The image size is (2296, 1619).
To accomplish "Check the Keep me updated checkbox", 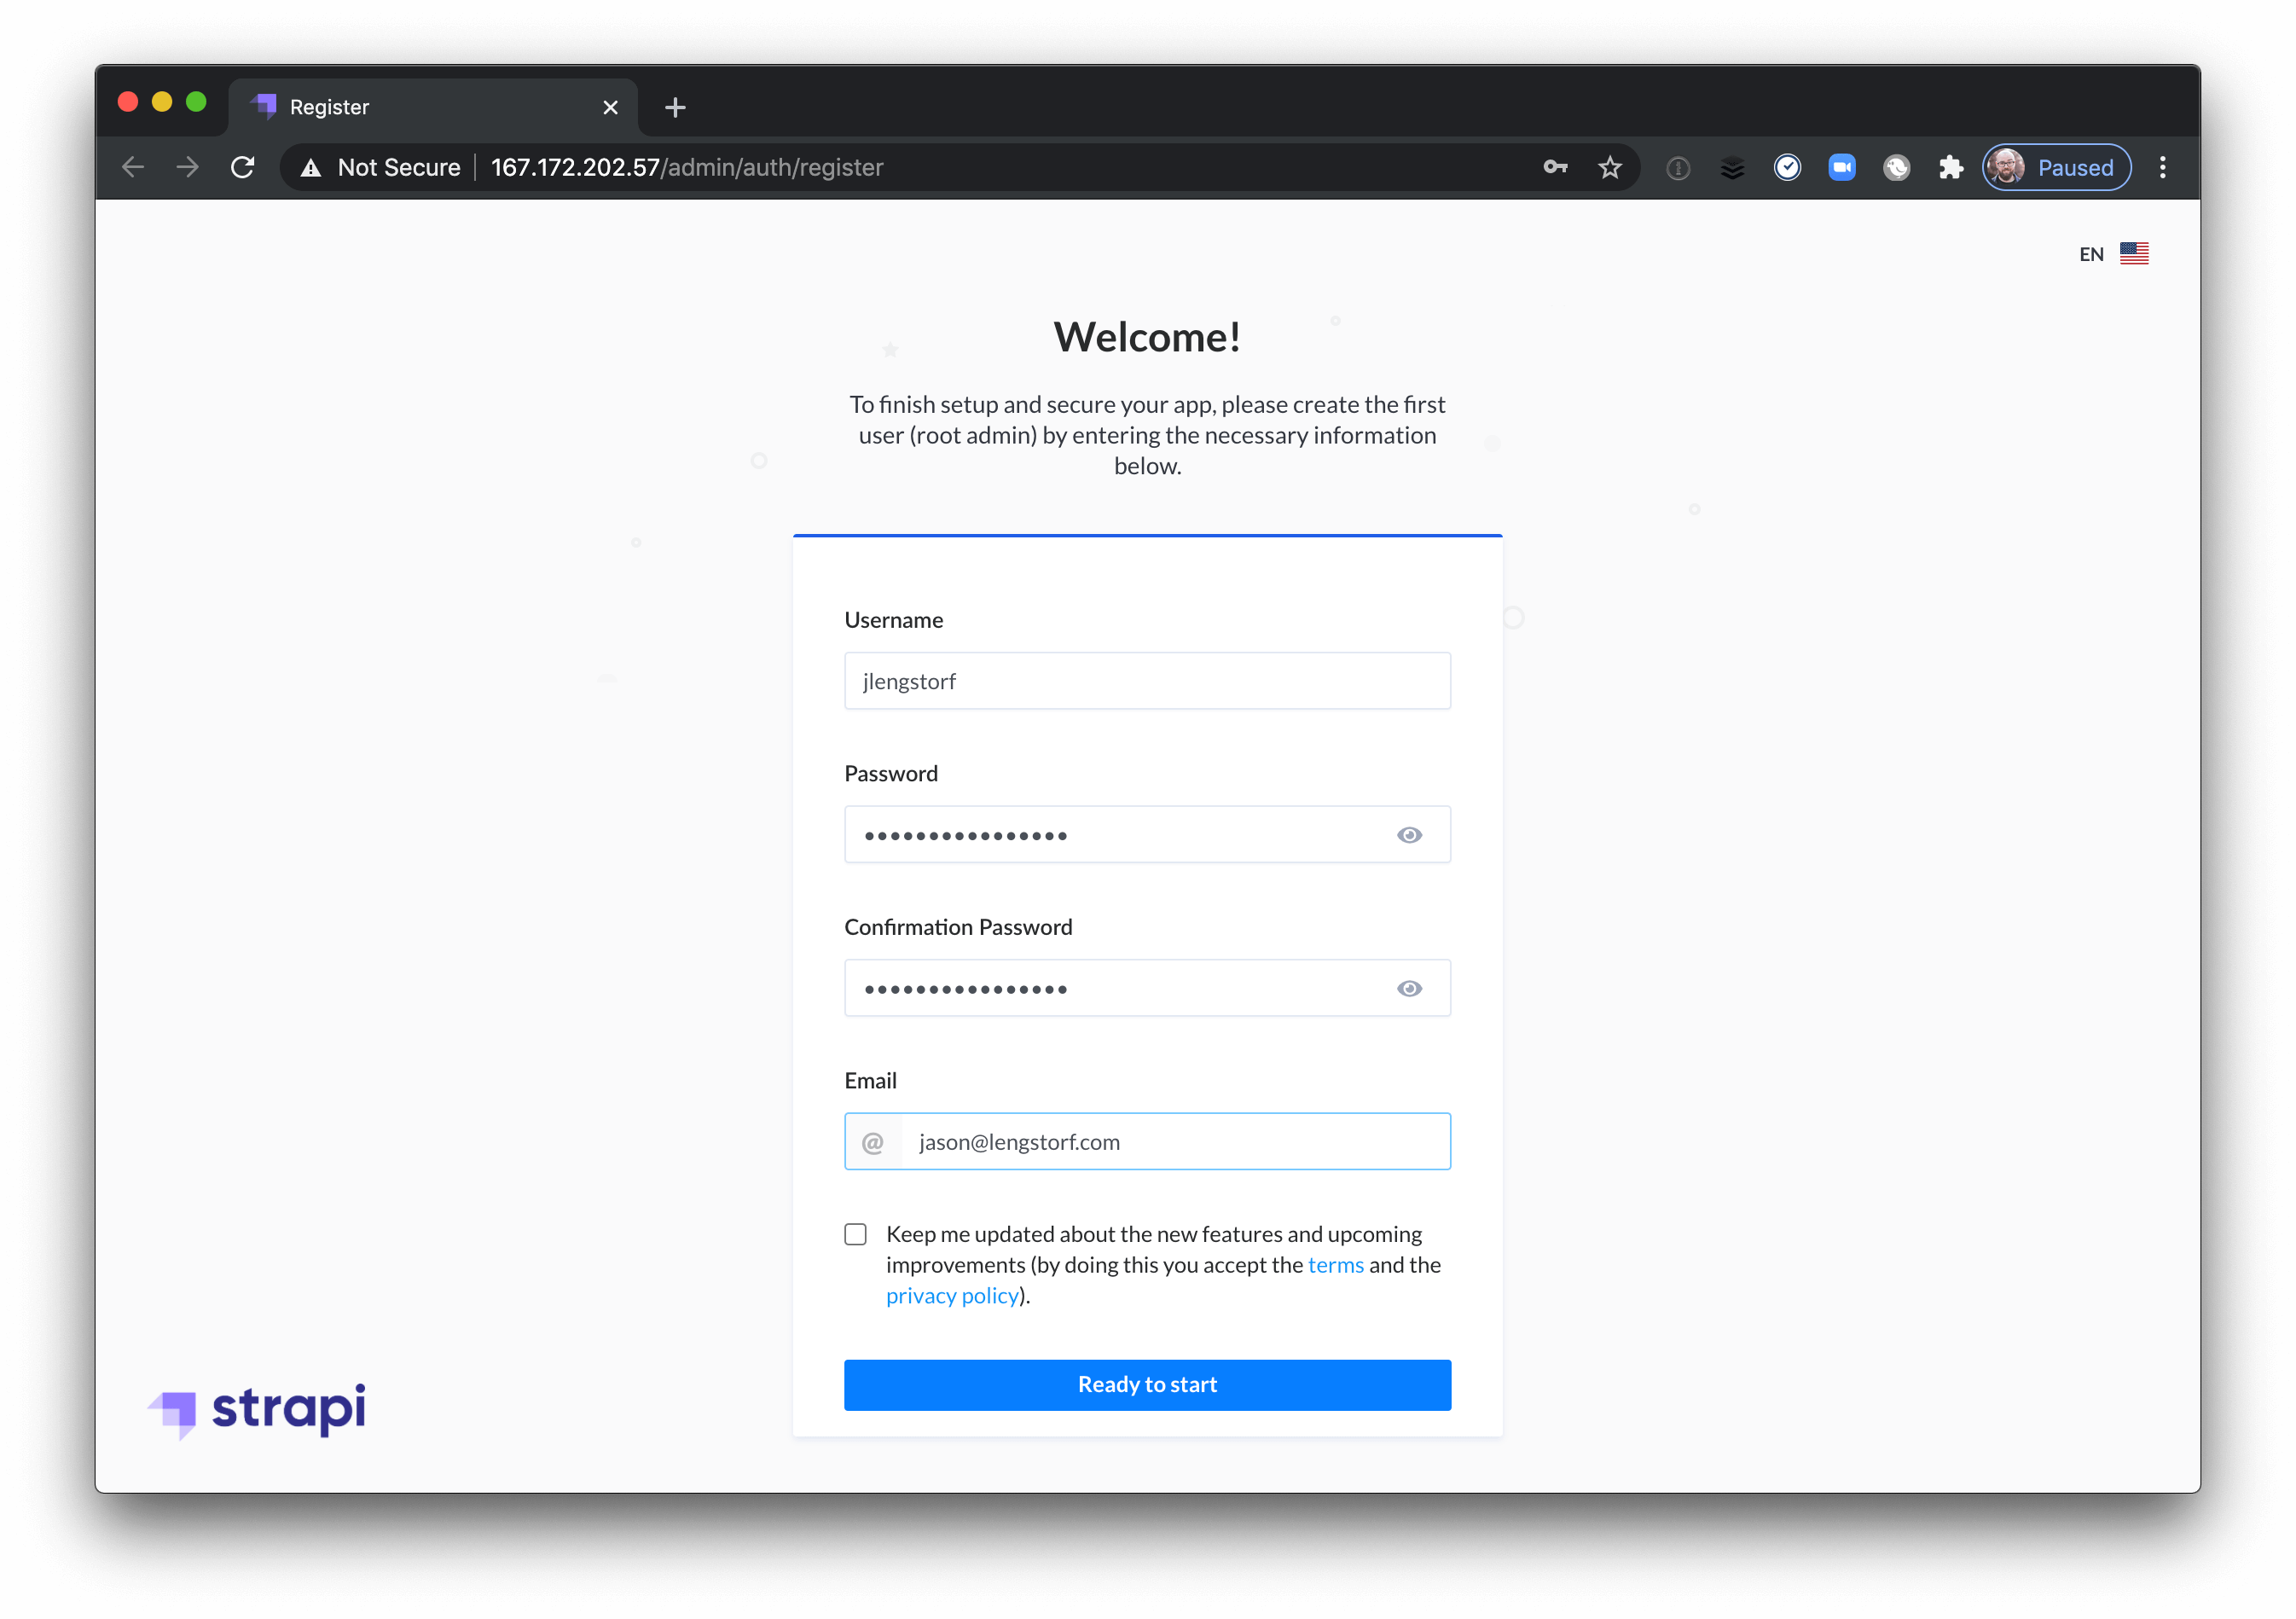I will [x=855, y=1234].
